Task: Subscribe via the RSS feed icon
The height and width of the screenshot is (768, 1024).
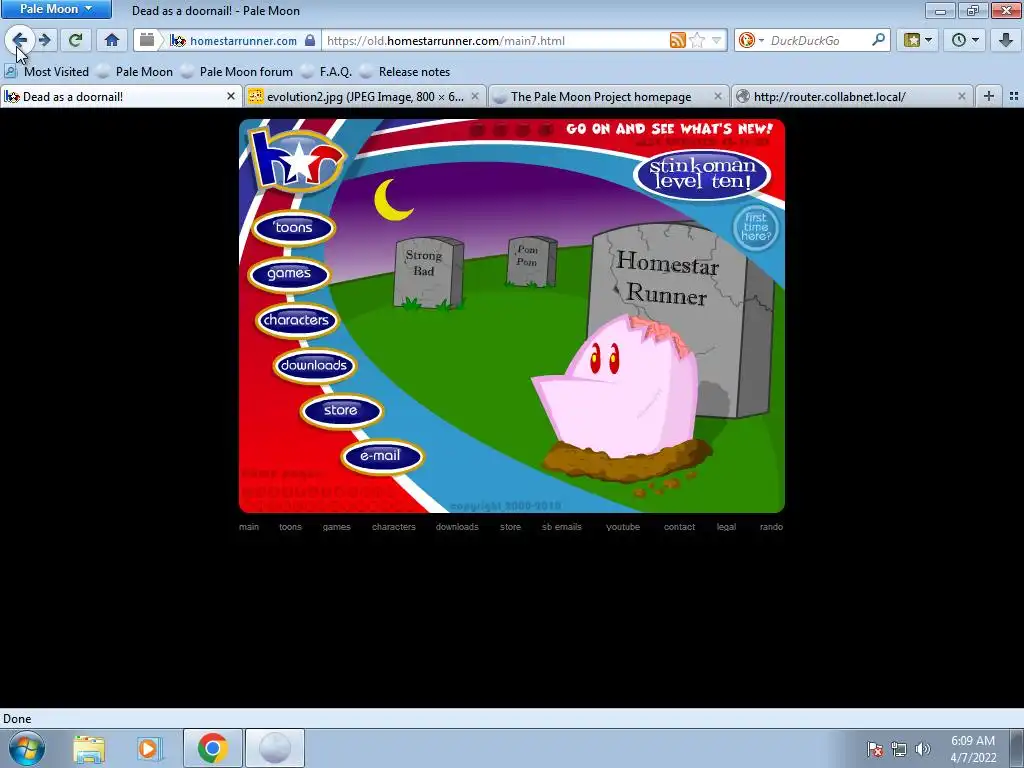Action: click(x=678, y=40)
